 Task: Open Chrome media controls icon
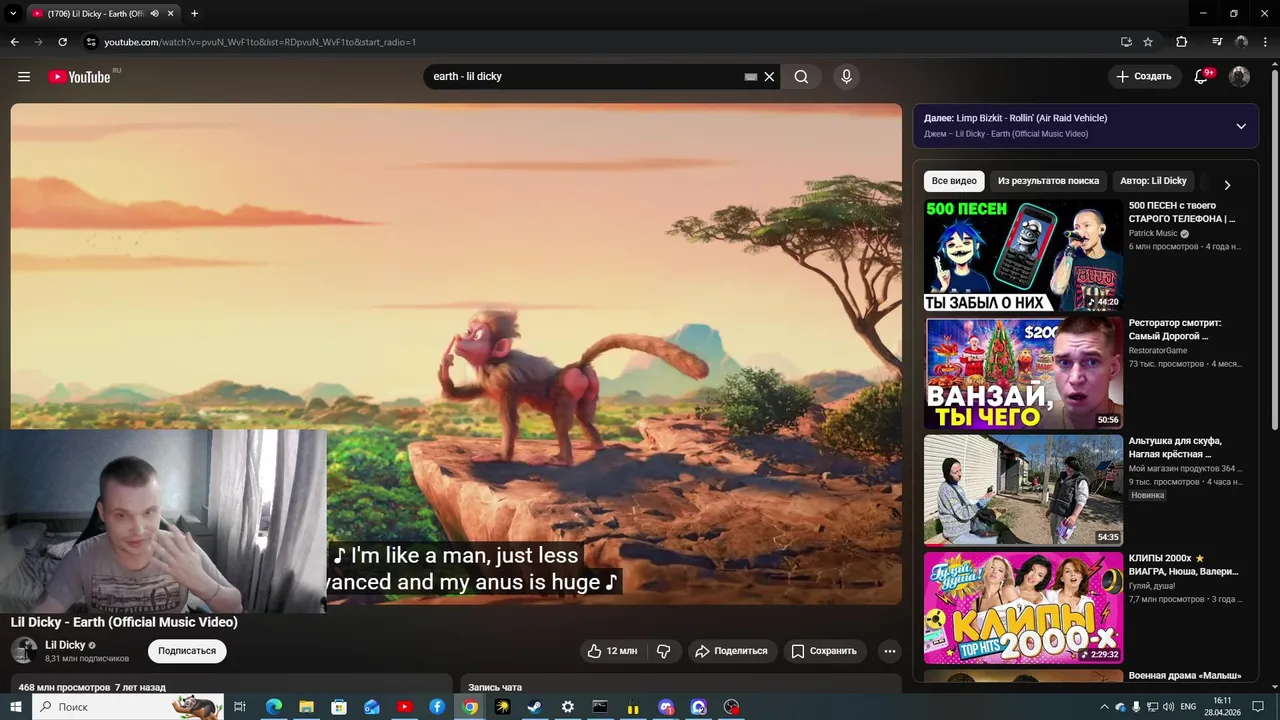[x=1217, y=42]
